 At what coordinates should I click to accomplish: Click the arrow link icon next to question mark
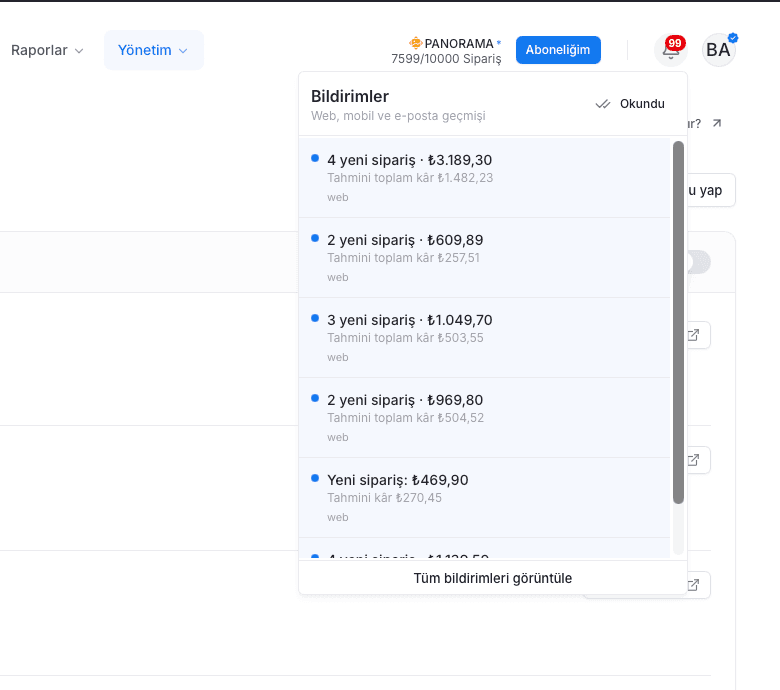[x=717, y=123]
